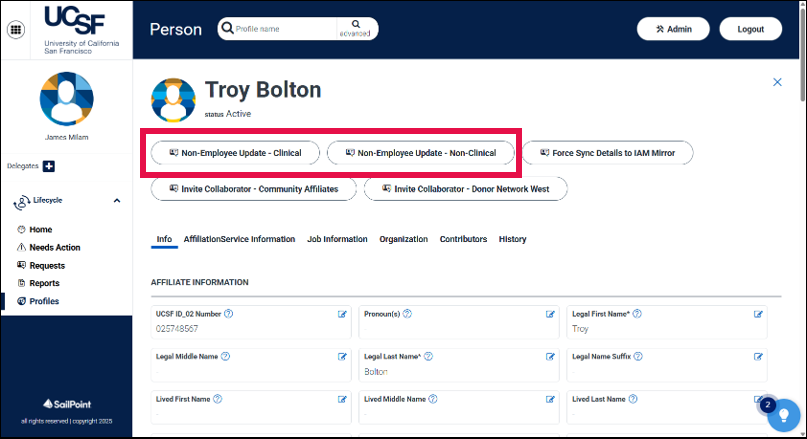The image size is (807, 439).
Task: Edit the Legal First Name field
Action: tap(758, 314)
